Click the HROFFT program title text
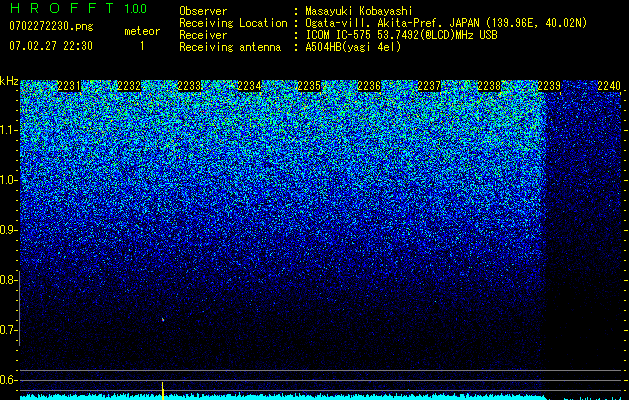629x400 pixels. 63,8
